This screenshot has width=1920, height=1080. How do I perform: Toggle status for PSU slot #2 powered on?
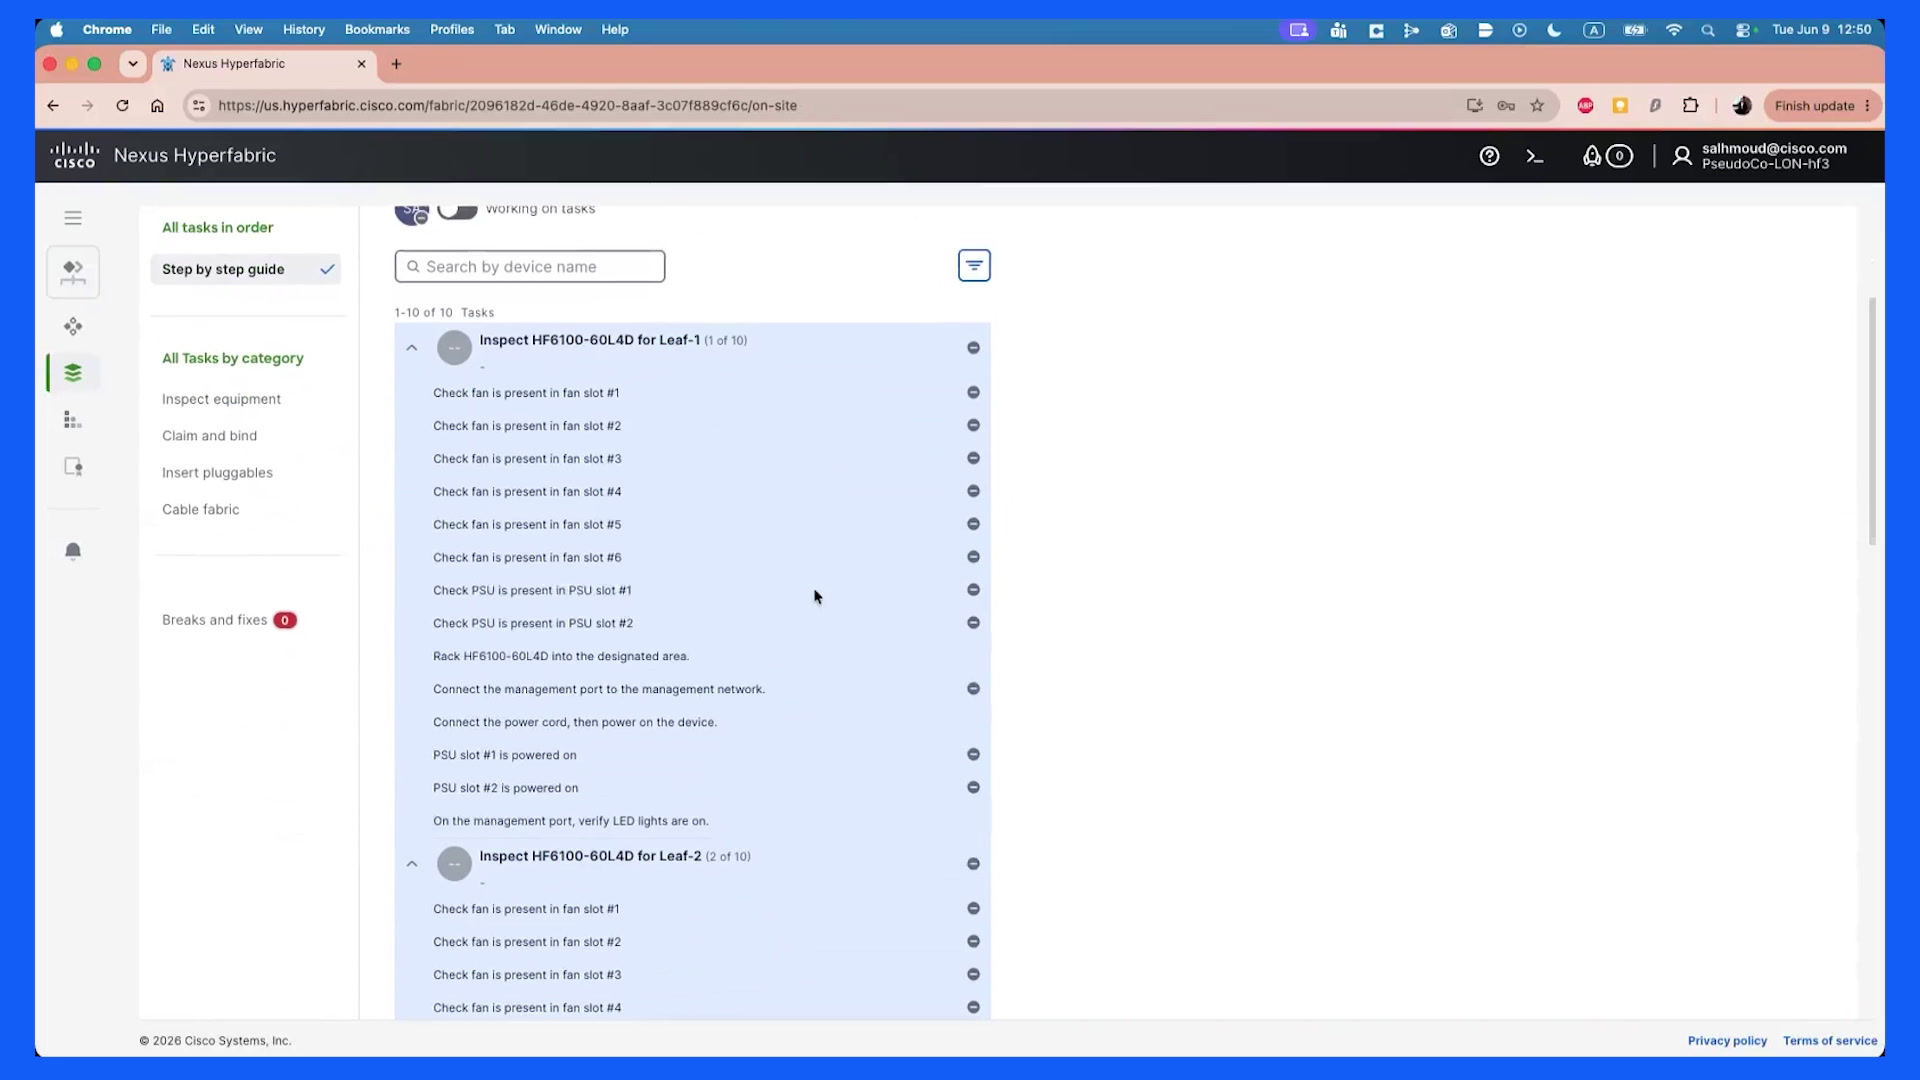tap(973, 788)
